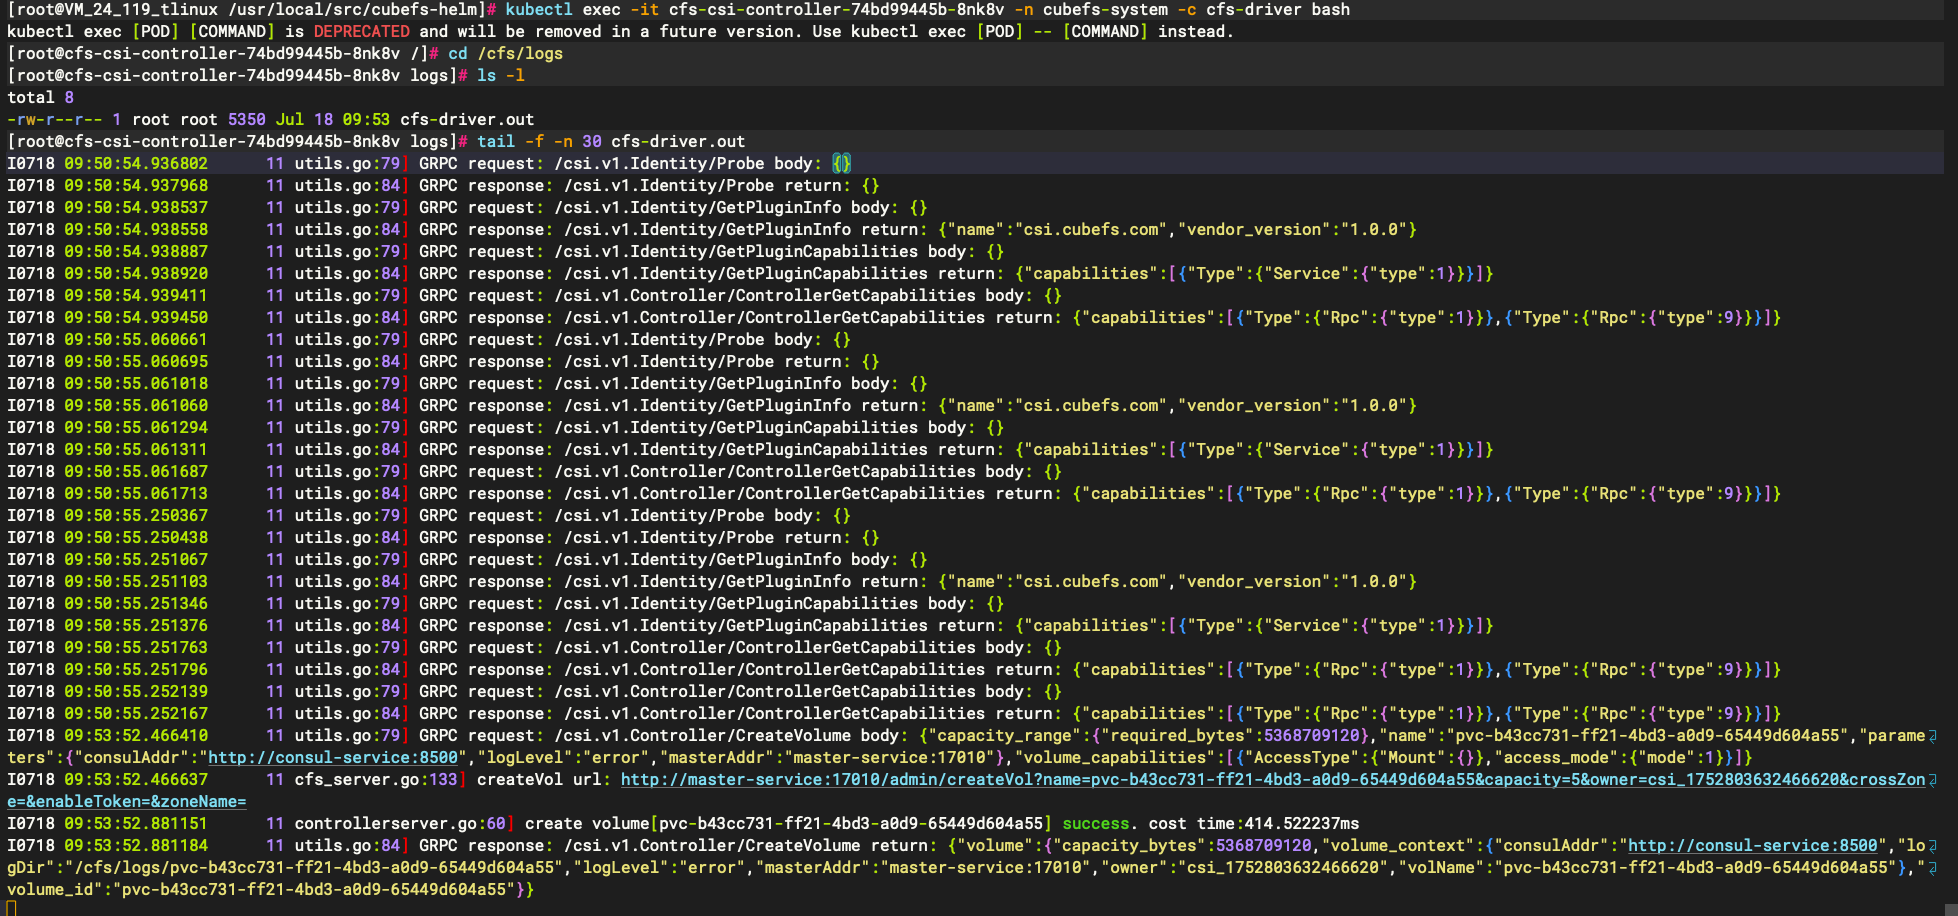1958x916 pixels.
Task: Click the highlighted {} on the first Probe request line
Action: click(x=842, y=163)
